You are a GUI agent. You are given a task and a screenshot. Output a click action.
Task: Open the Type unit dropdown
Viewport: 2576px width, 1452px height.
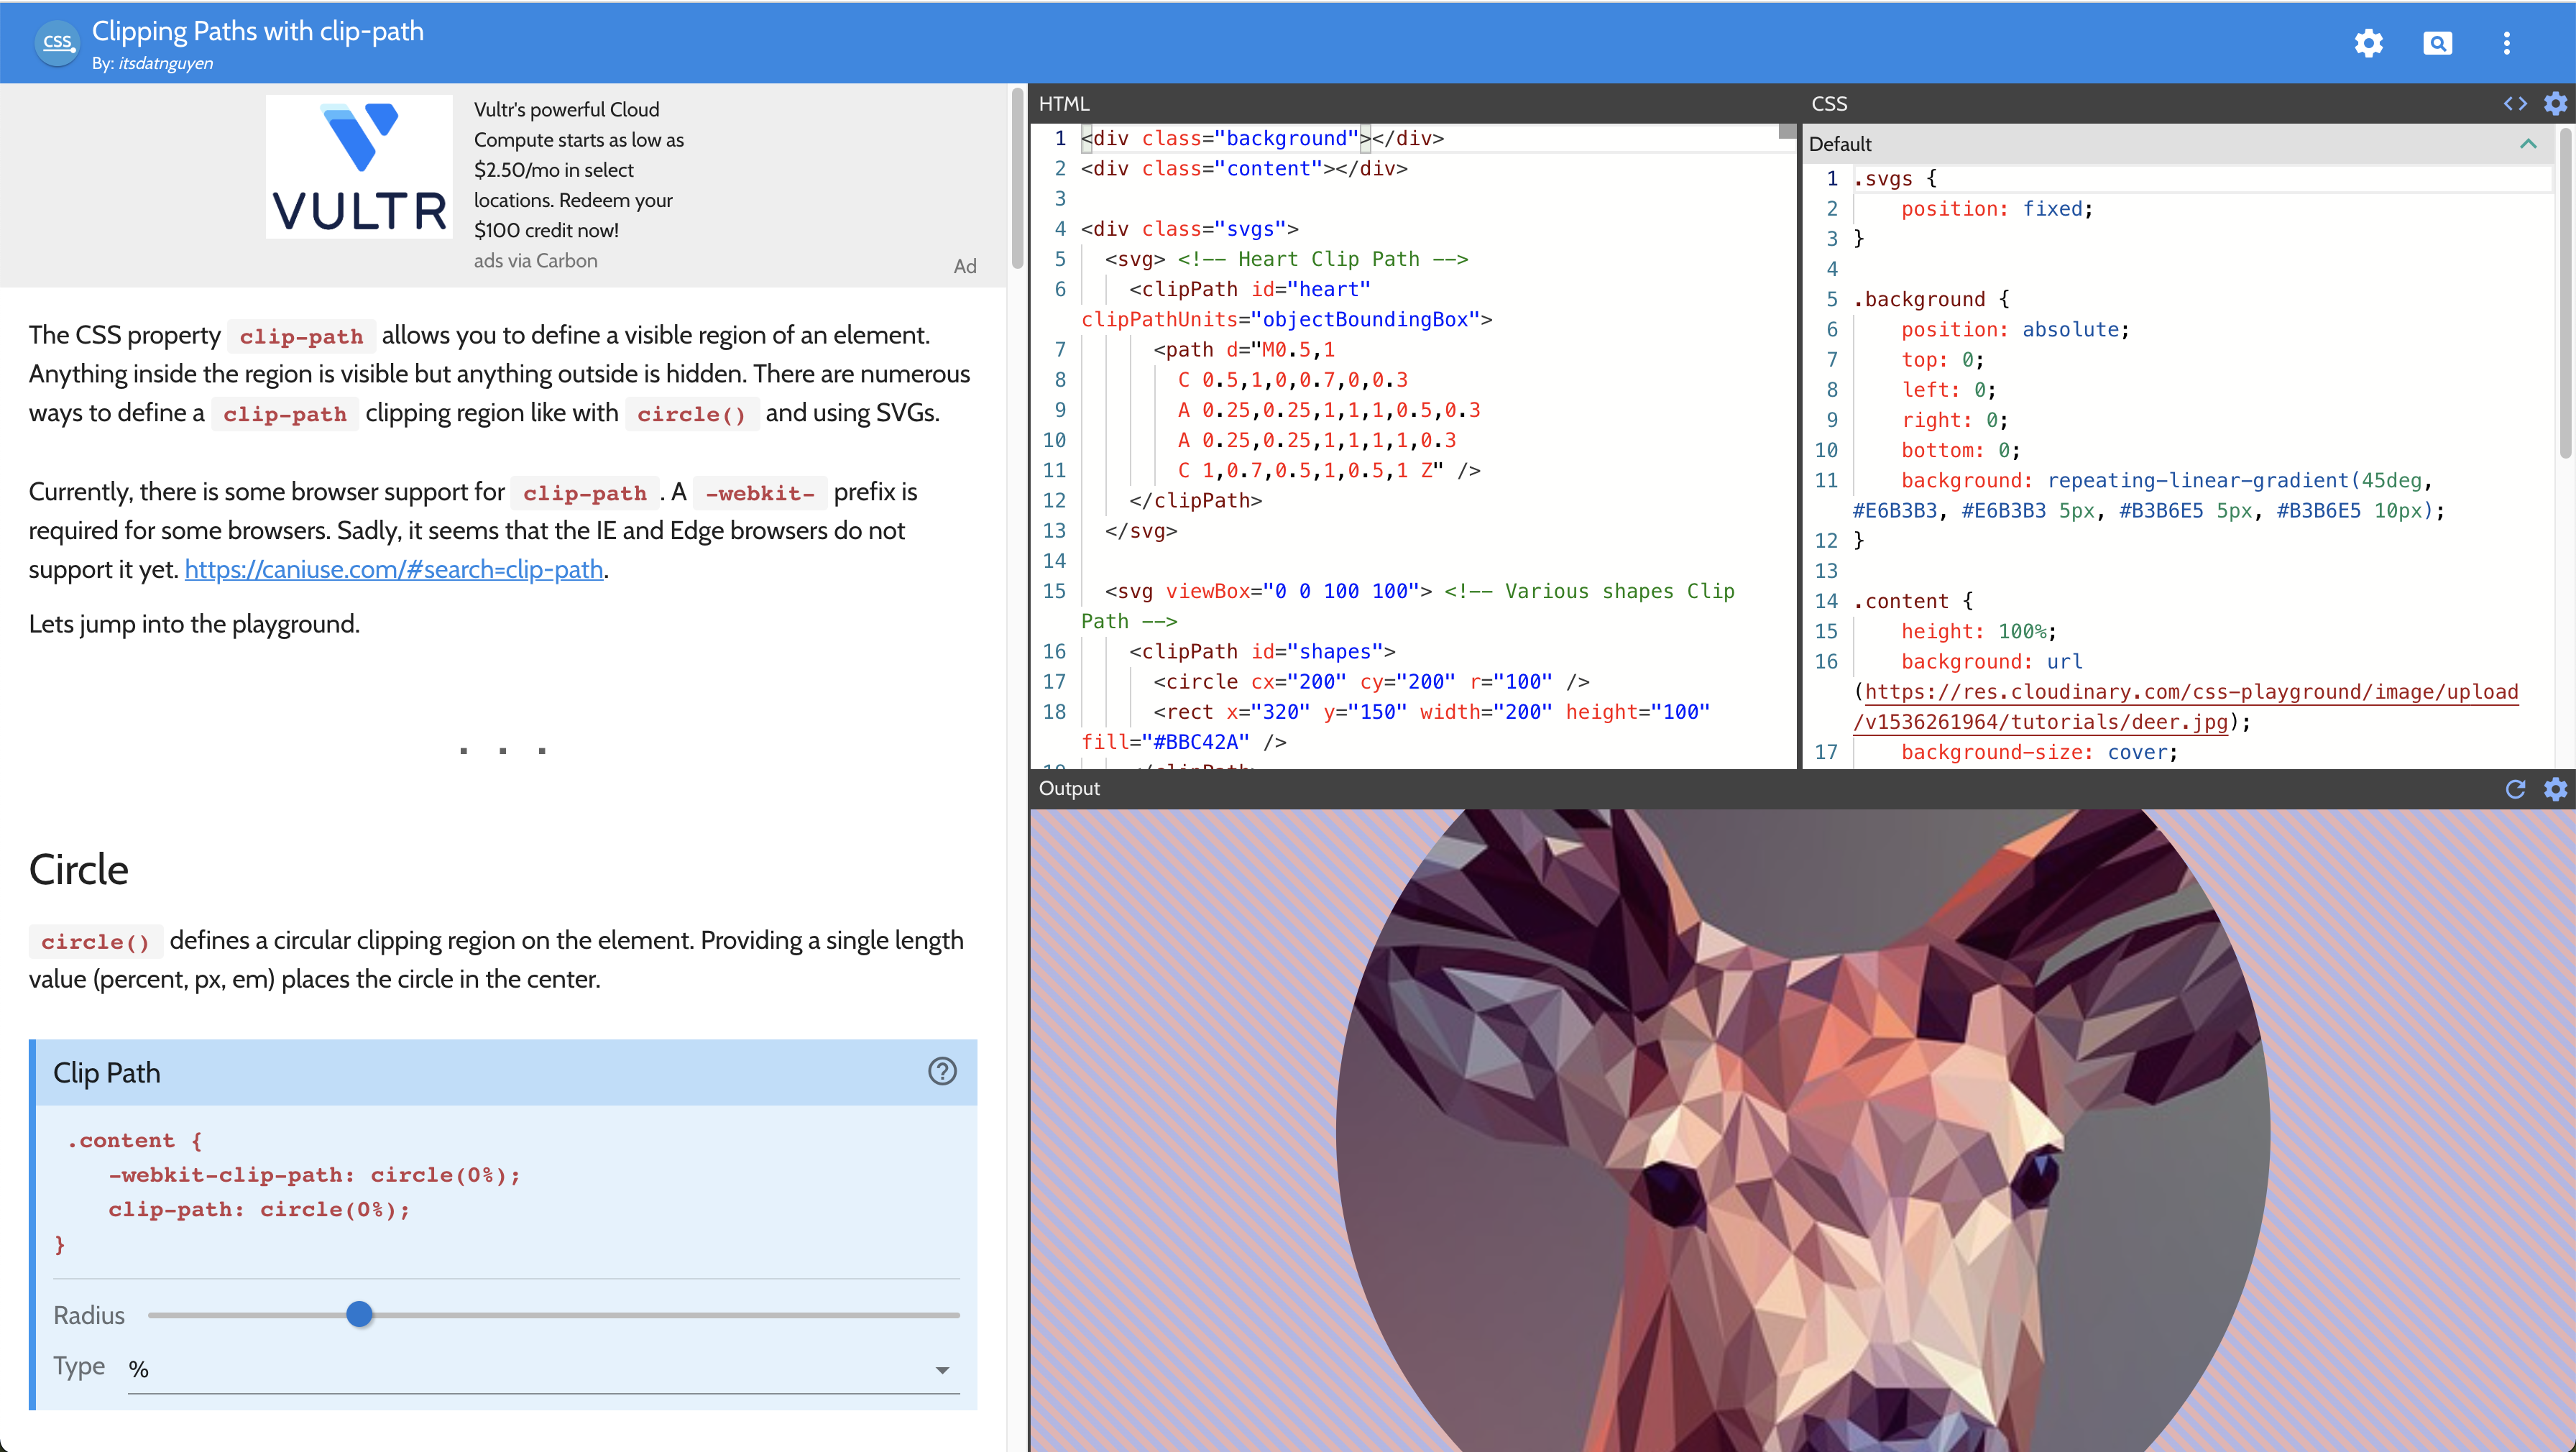click(941, 1369)
